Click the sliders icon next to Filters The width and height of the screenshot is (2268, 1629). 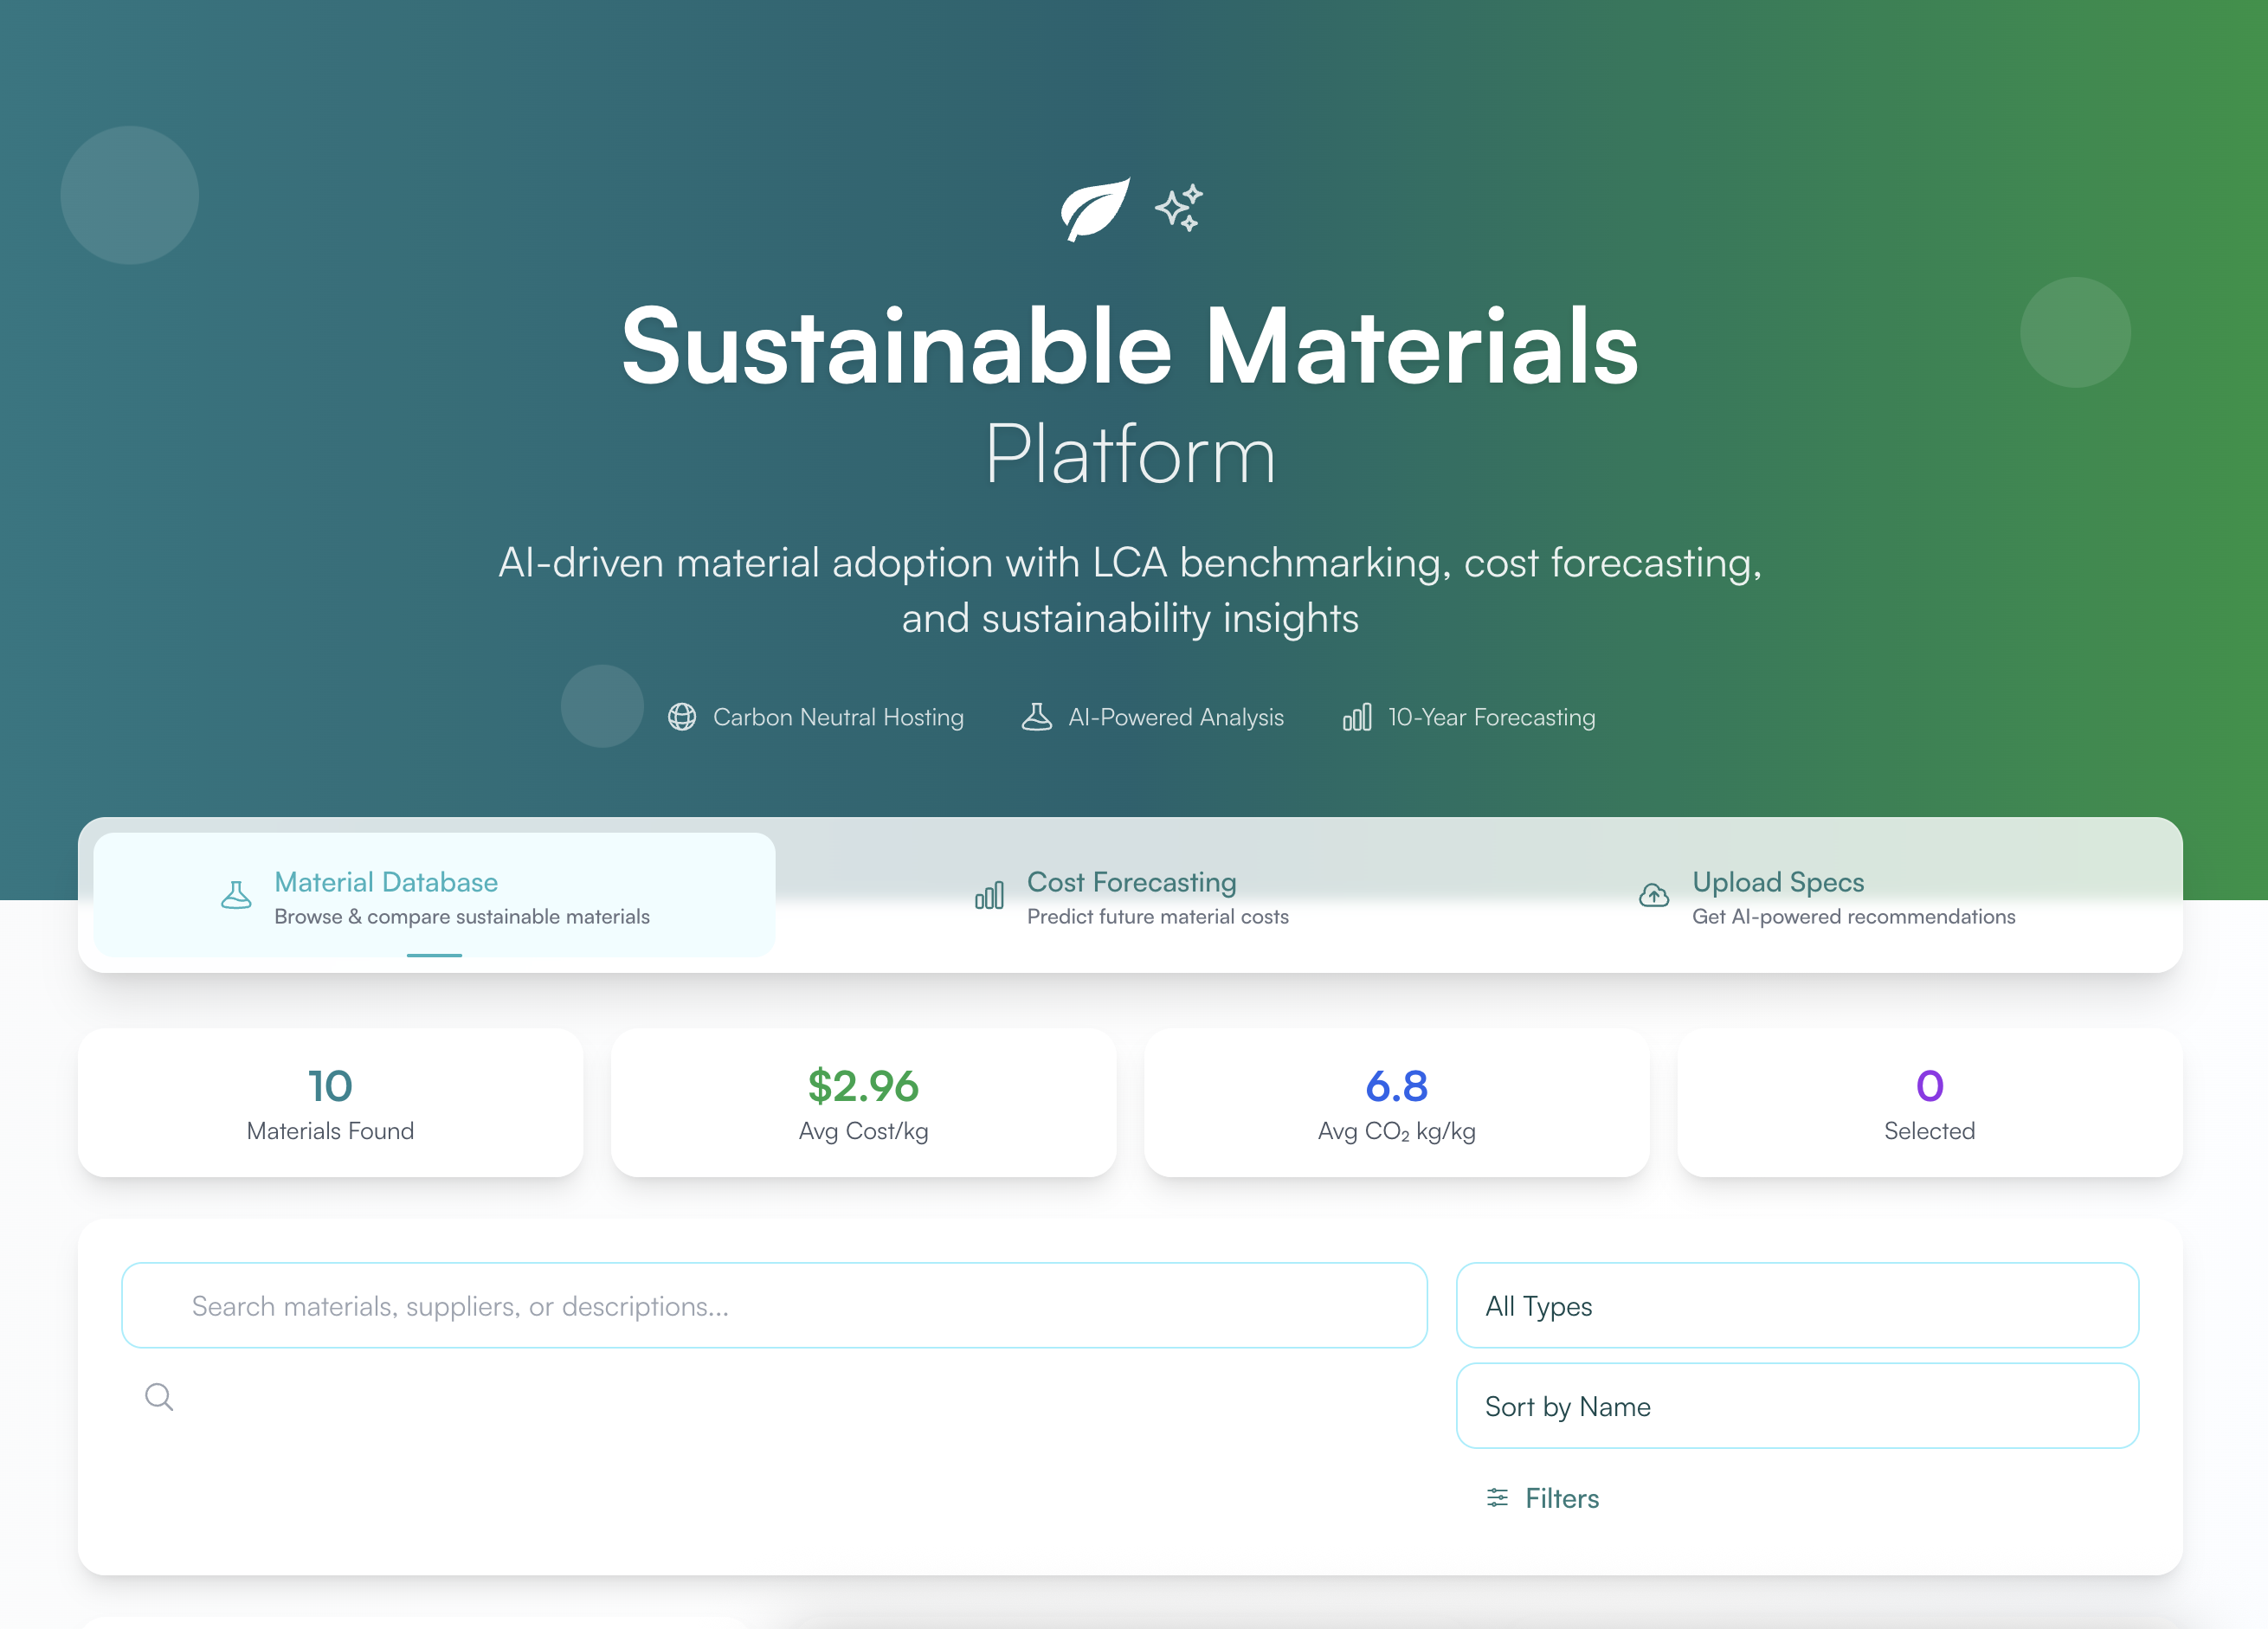click(x=1497, y=1497)
